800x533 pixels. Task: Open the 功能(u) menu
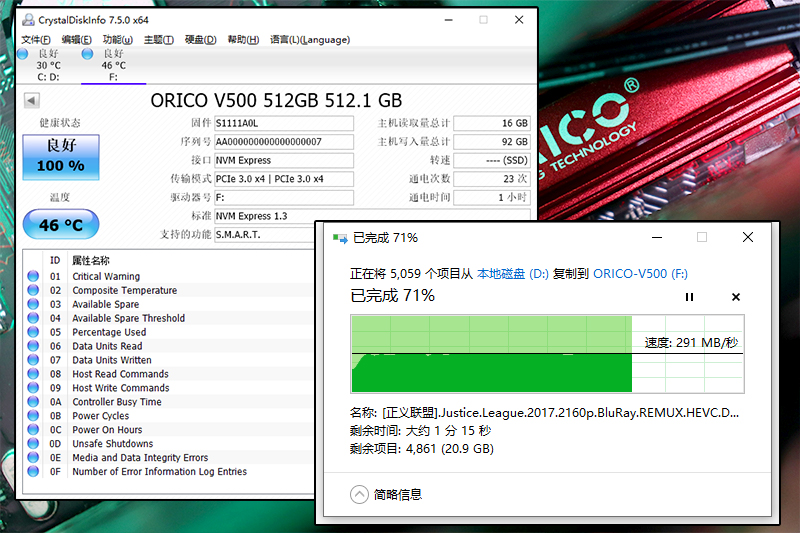(117, 40)
